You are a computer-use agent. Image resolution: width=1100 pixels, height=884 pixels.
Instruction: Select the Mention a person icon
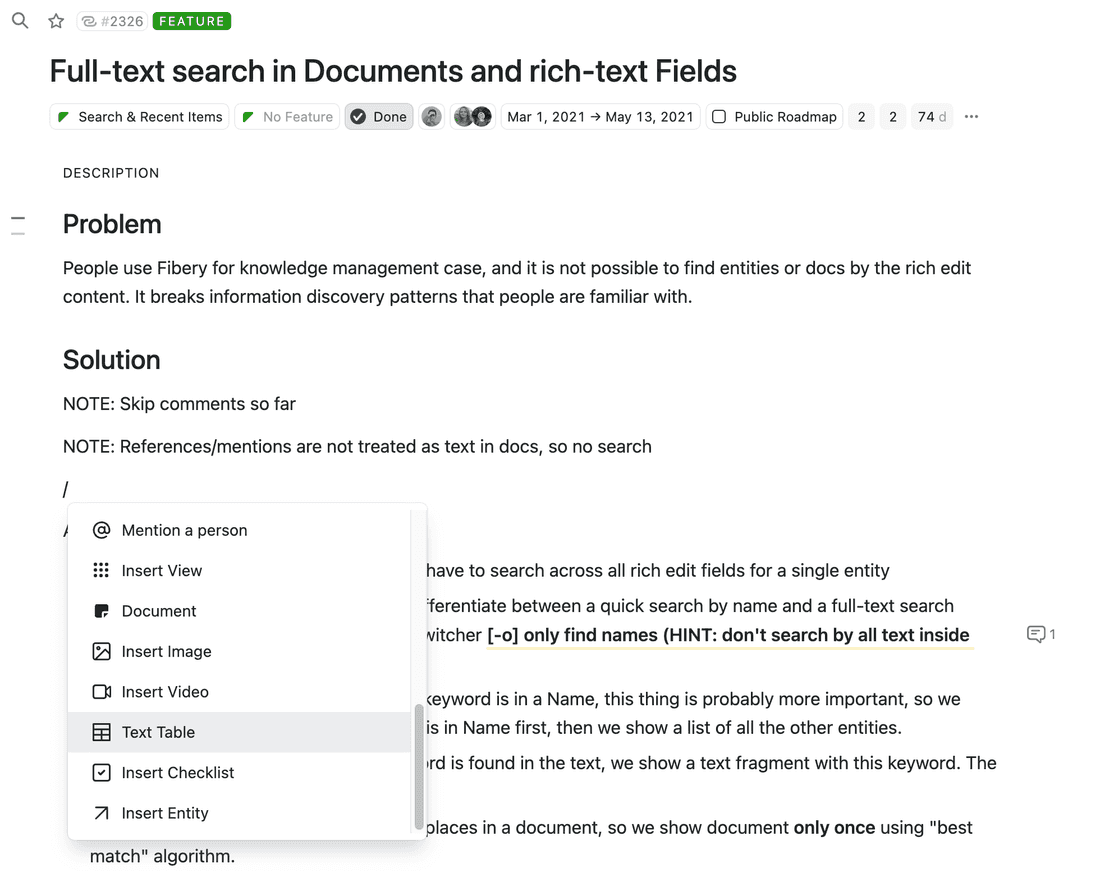pyautogui.click(x=101, y=530)
